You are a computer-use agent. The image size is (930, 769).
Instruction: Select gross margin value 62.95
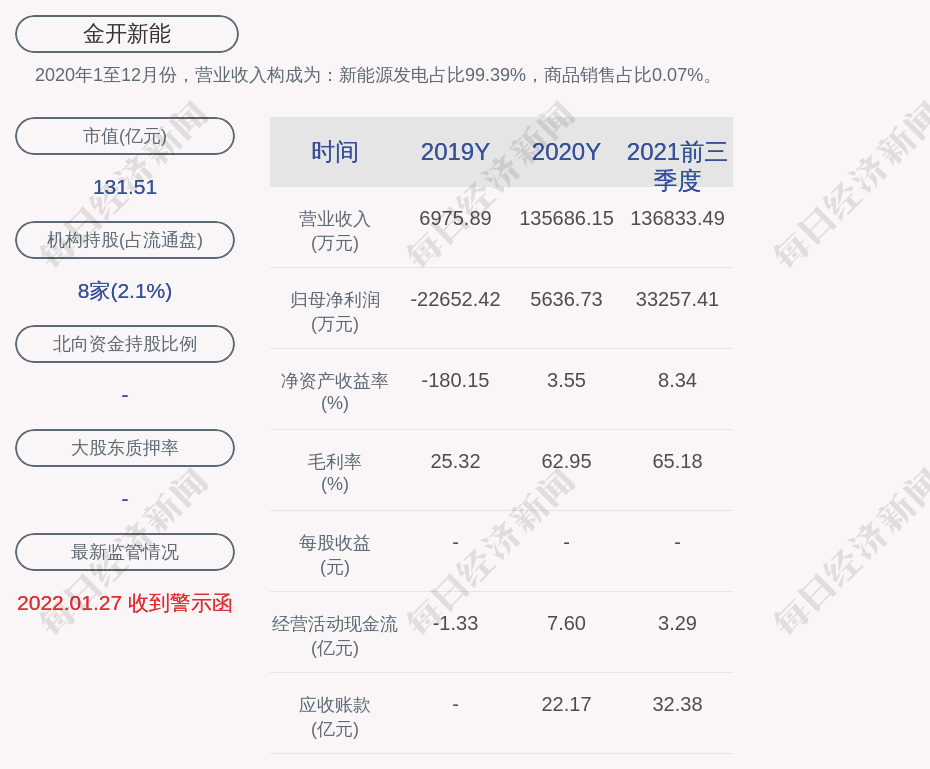566,461
